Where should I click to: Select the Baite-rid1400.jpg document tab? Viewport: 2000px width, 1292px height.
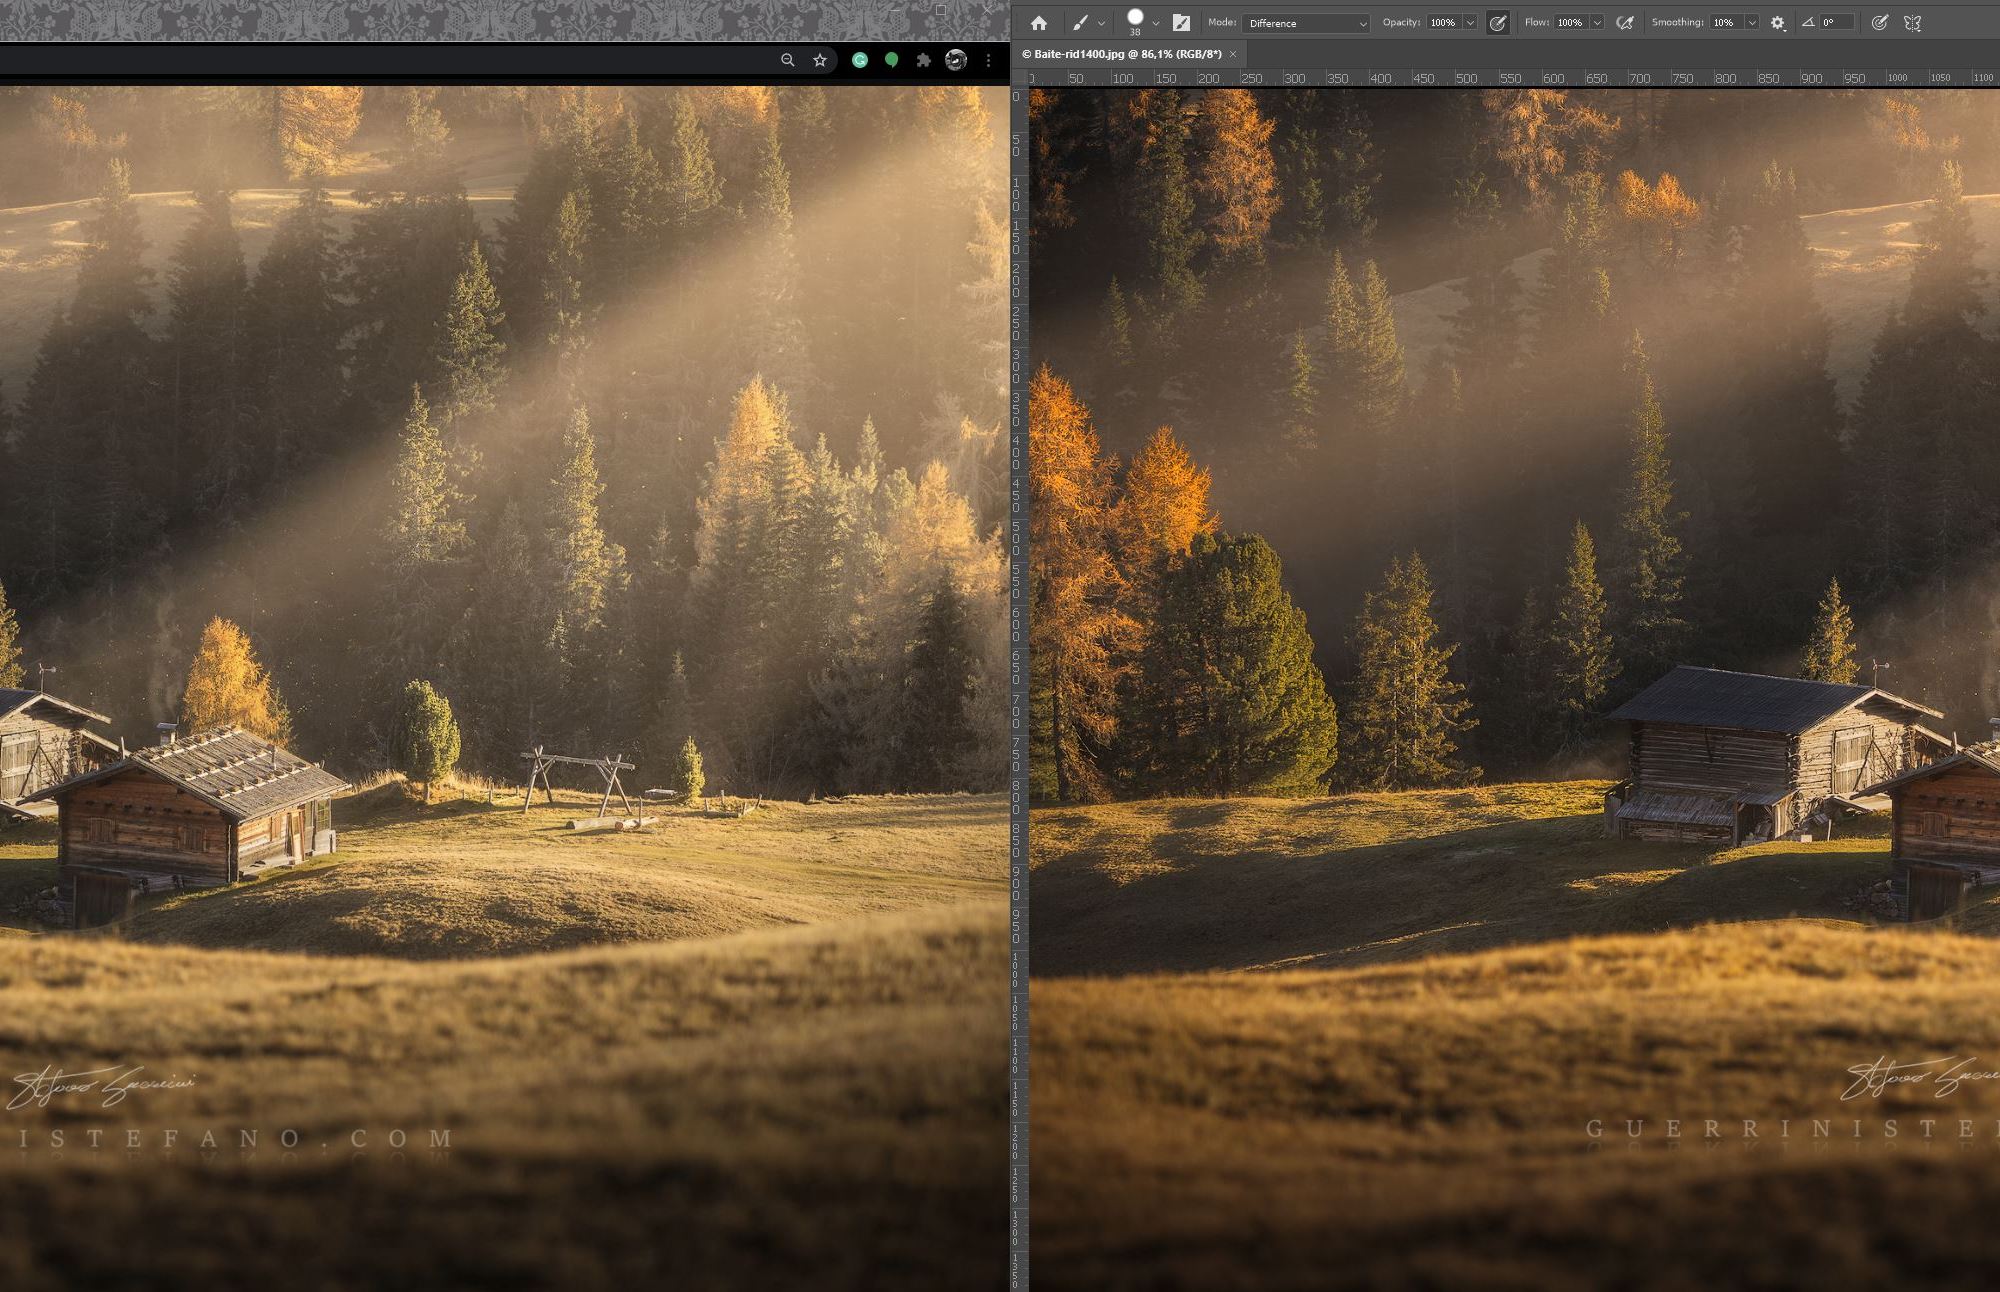tap(1121, 54)
